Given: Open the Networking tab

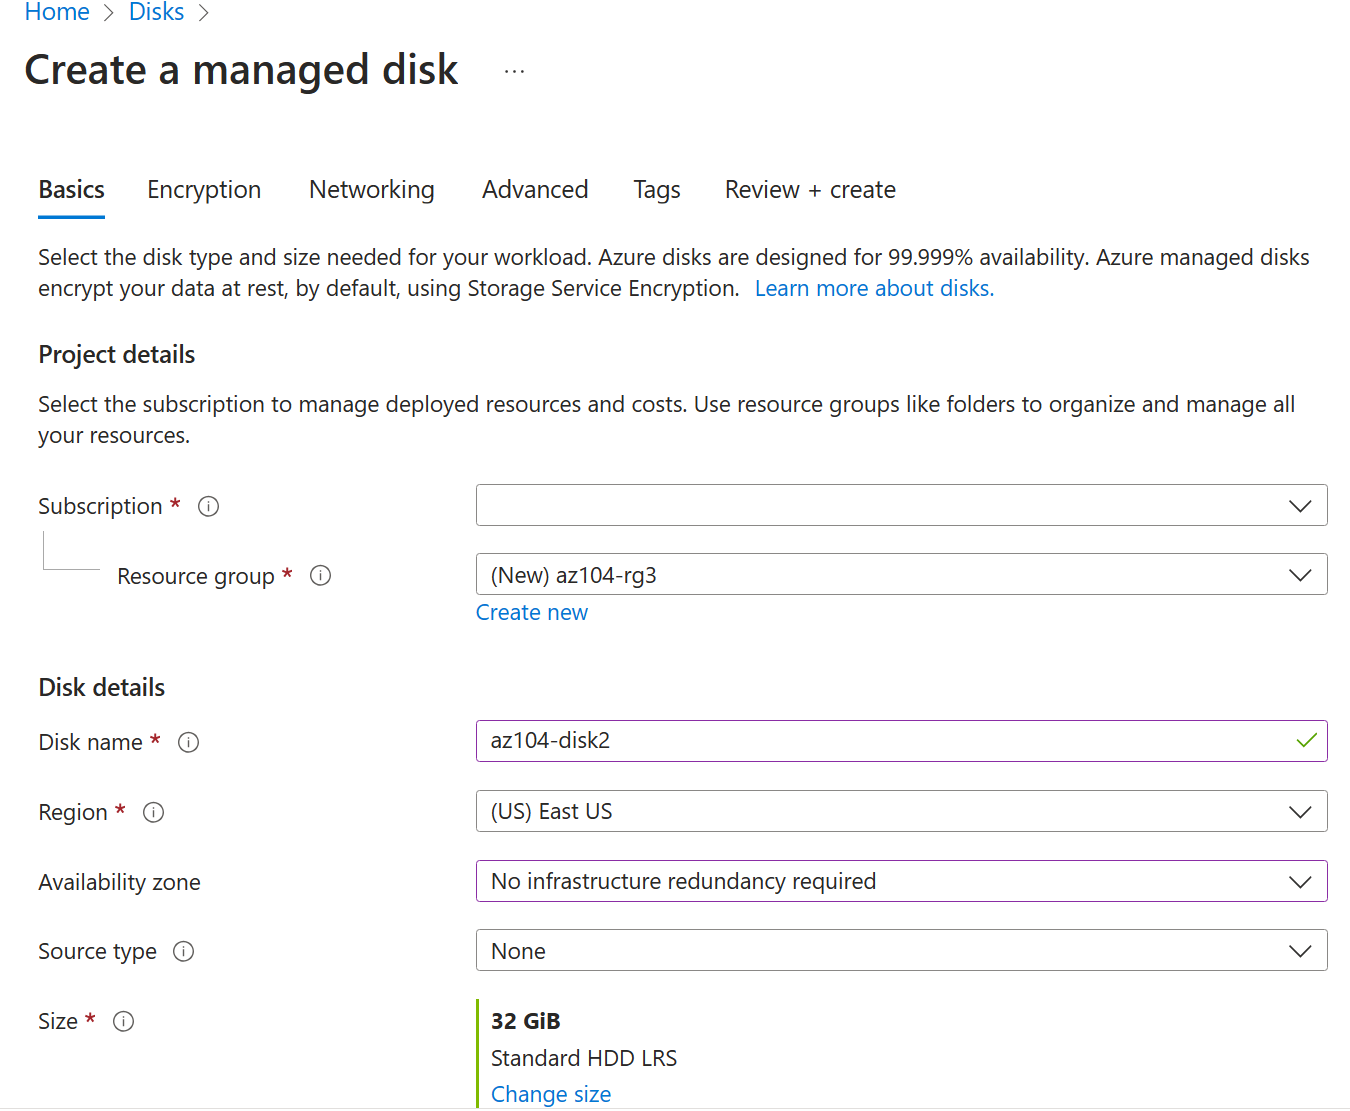Looking at the screenshot, I should tap(371, 190).
